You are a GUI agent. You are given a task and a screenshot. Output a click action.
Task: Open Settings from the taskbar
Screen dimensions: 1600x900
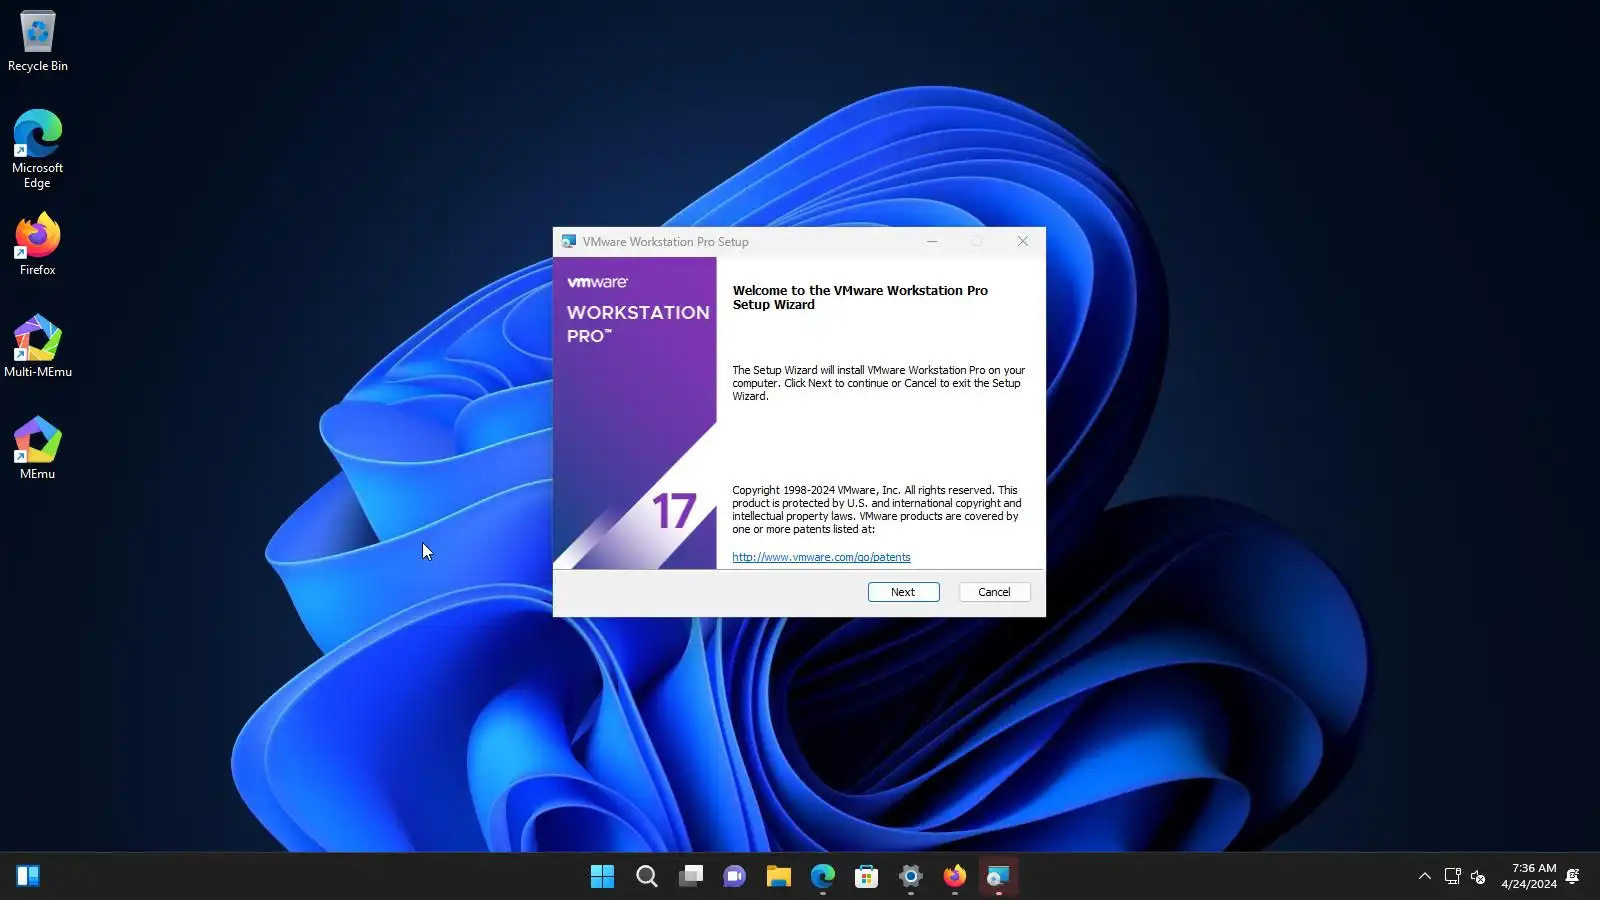pos(911,876)
